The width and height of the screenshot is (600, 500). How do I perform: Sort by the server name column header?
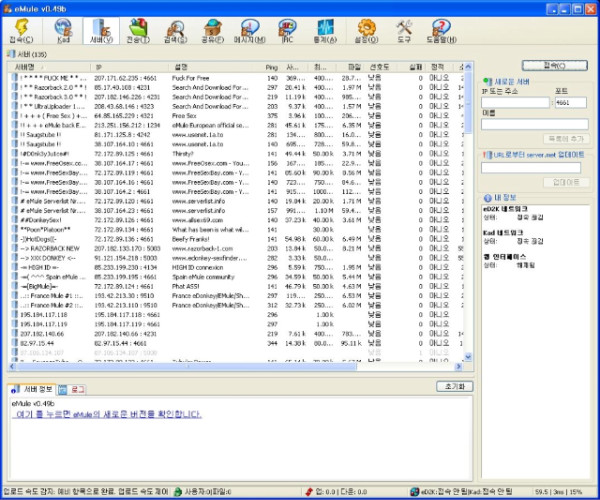[x=49, y=67]
